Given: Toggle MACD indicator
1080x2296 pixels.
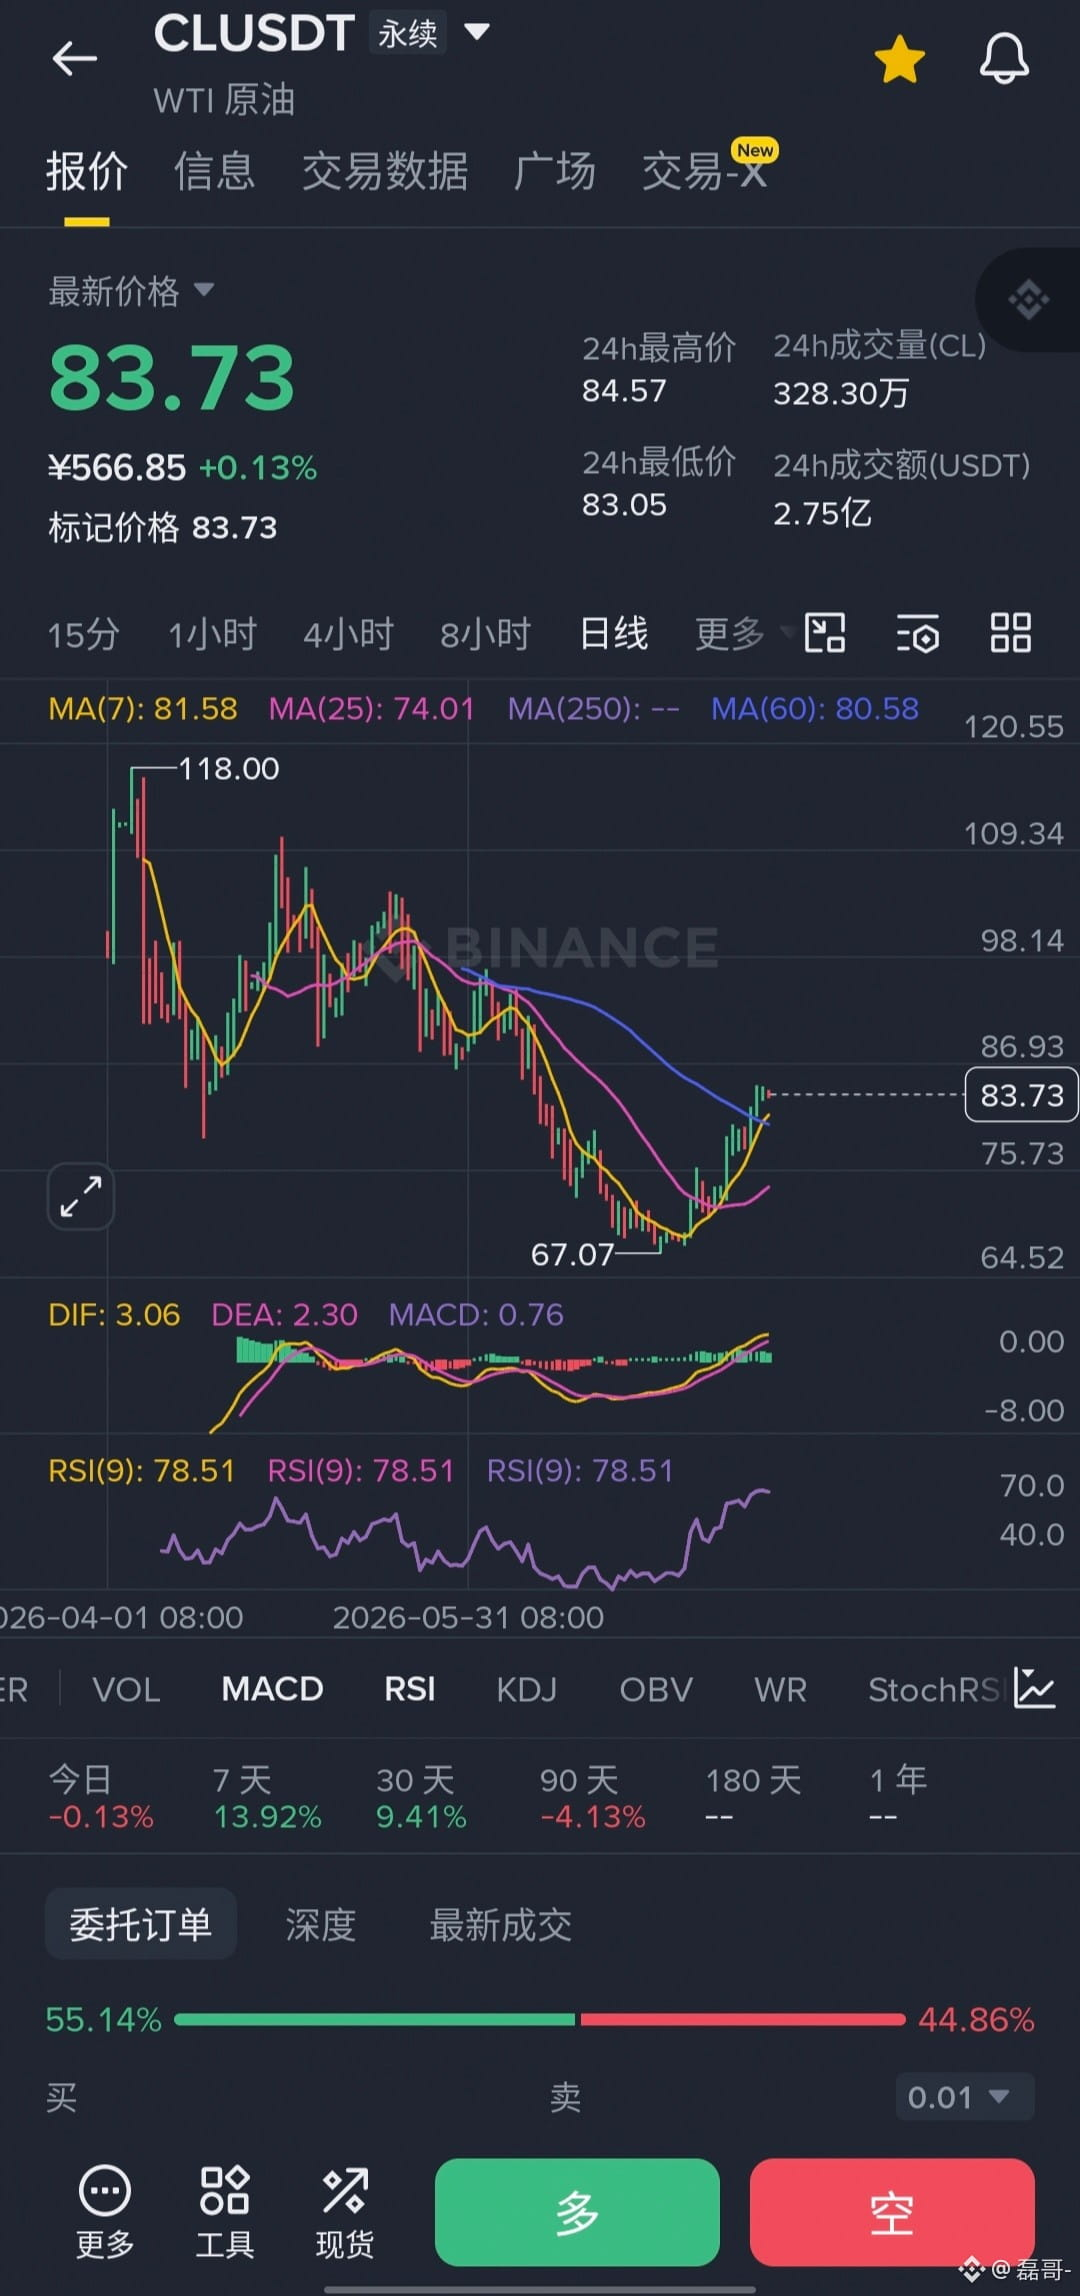Looking at the screenshot, I should point(272,1690).
